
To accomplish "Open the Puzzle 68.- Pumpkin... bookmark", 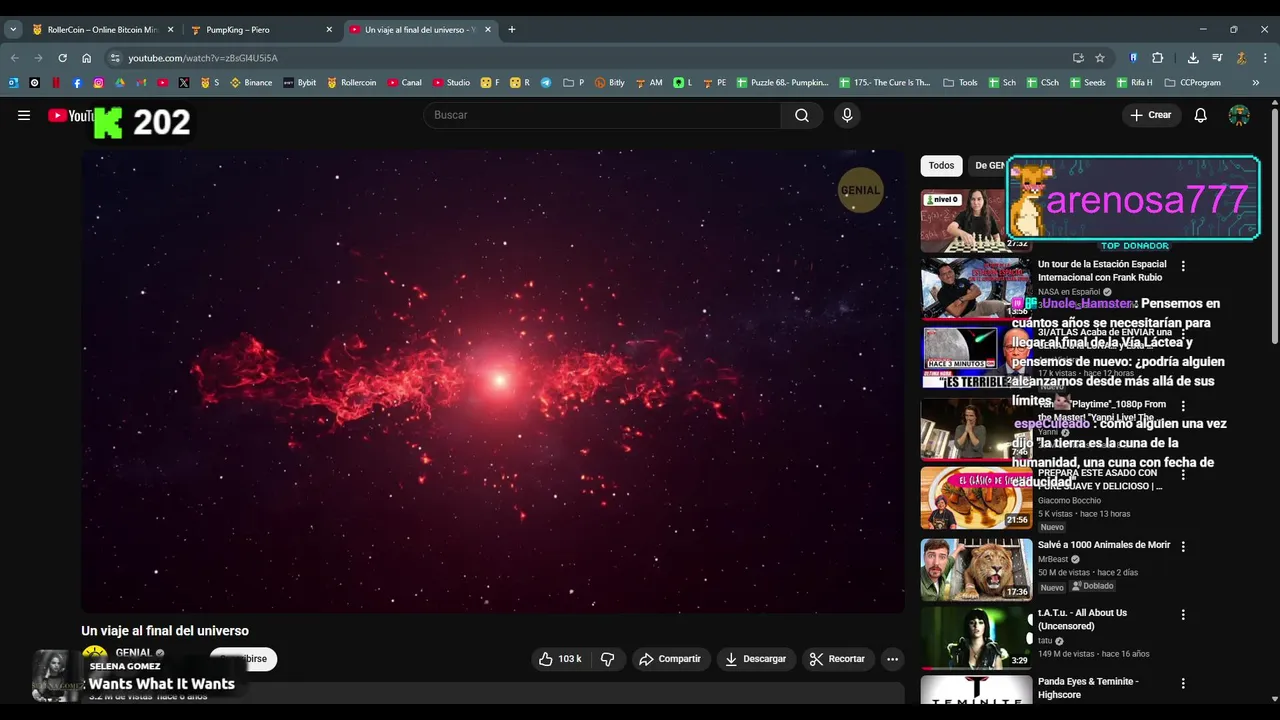I will pyautogui.click(x=783, y=83).
